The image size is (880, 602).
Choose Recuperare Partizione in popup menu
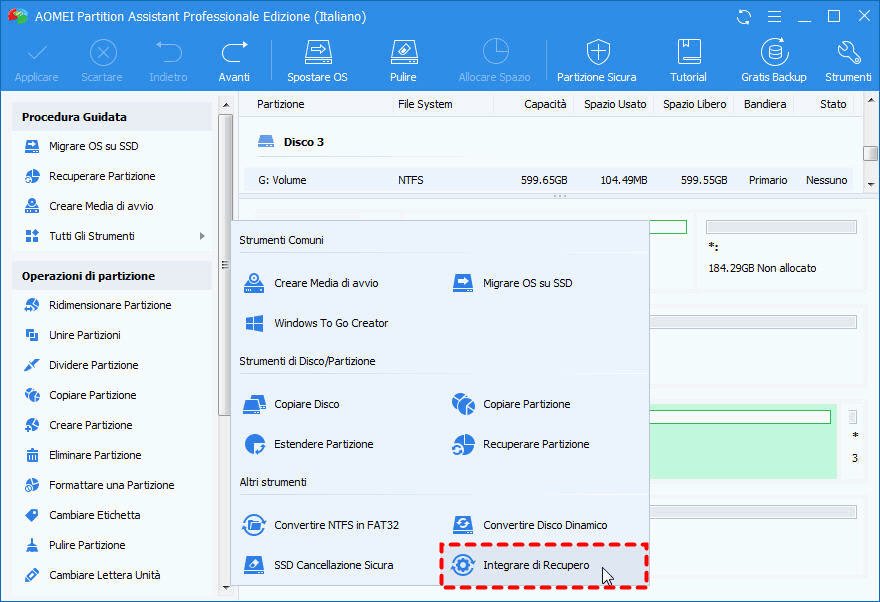521,444
